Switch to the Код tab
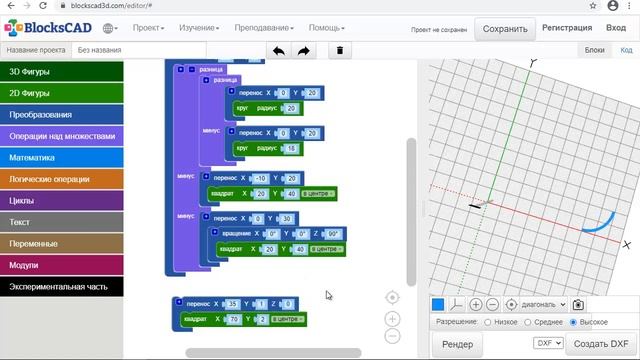Viewport: 640px width, 360px height. pyautogui.click(x=626, y=50)
